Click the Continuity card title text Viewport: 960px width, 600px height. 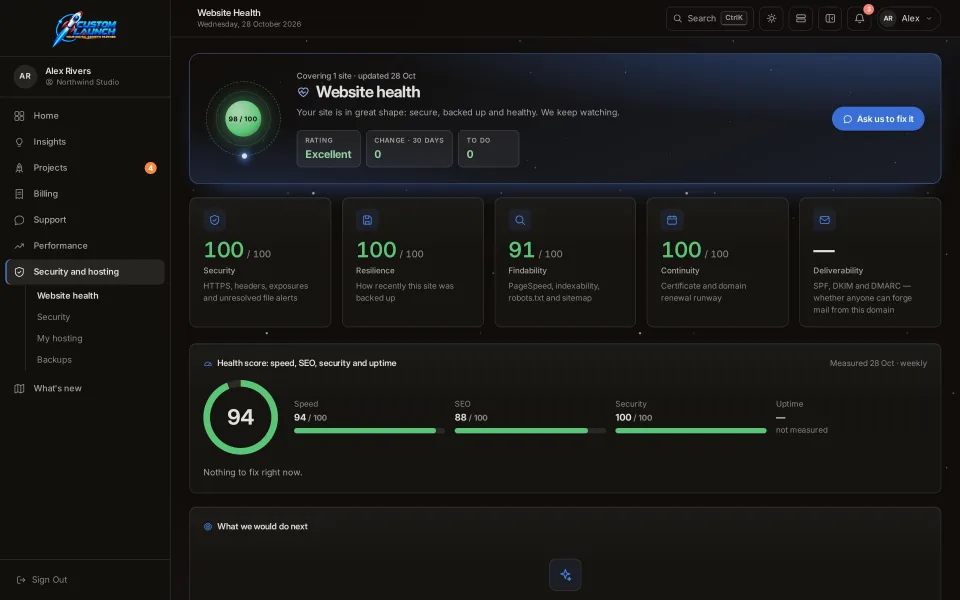pos(680,271)
